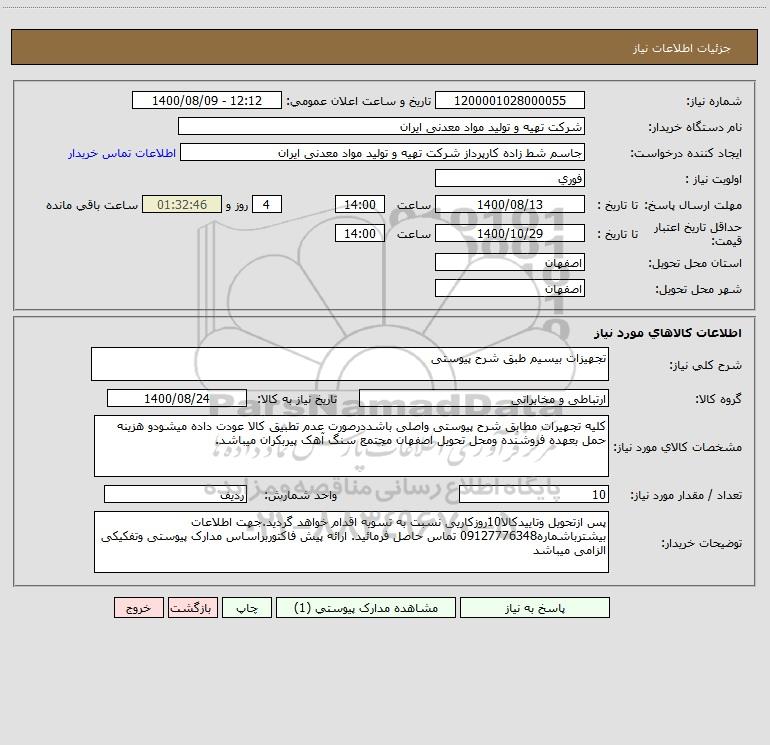
Task: Click the 'شماره نیاز:' label
Action: coord(714,101)
